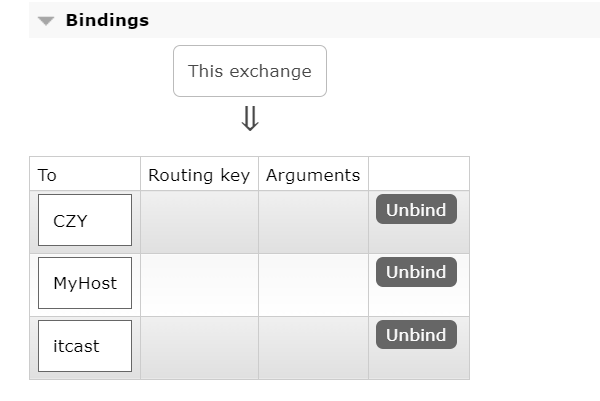
Task: Select the itcast row routing key cell
Action: 199,347
